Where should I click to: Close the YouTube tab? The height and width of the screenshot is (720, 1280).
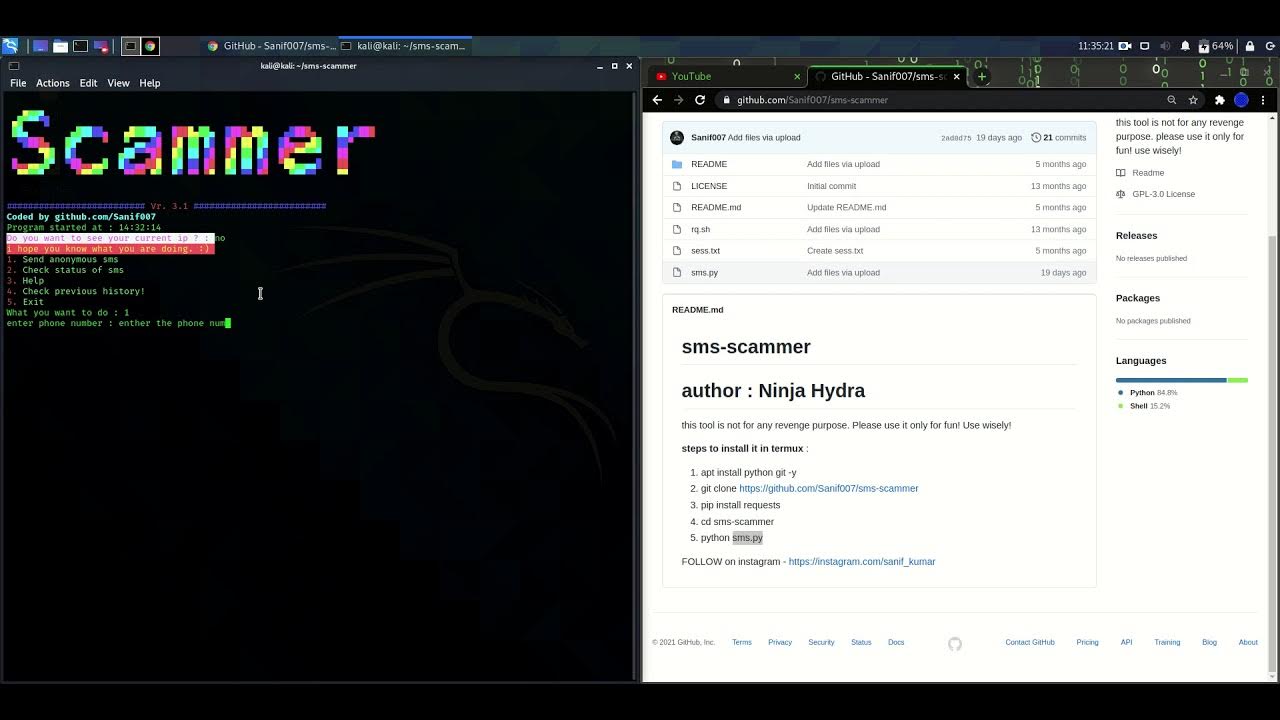(797, 76)
